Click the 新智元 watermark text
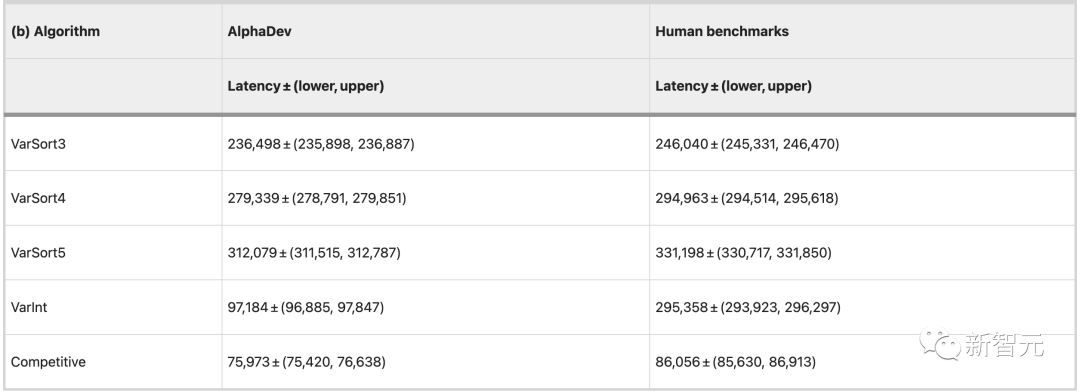The width and height of the screenshot is (1080, 392). pyautogui.click(x=1004, y=344)
